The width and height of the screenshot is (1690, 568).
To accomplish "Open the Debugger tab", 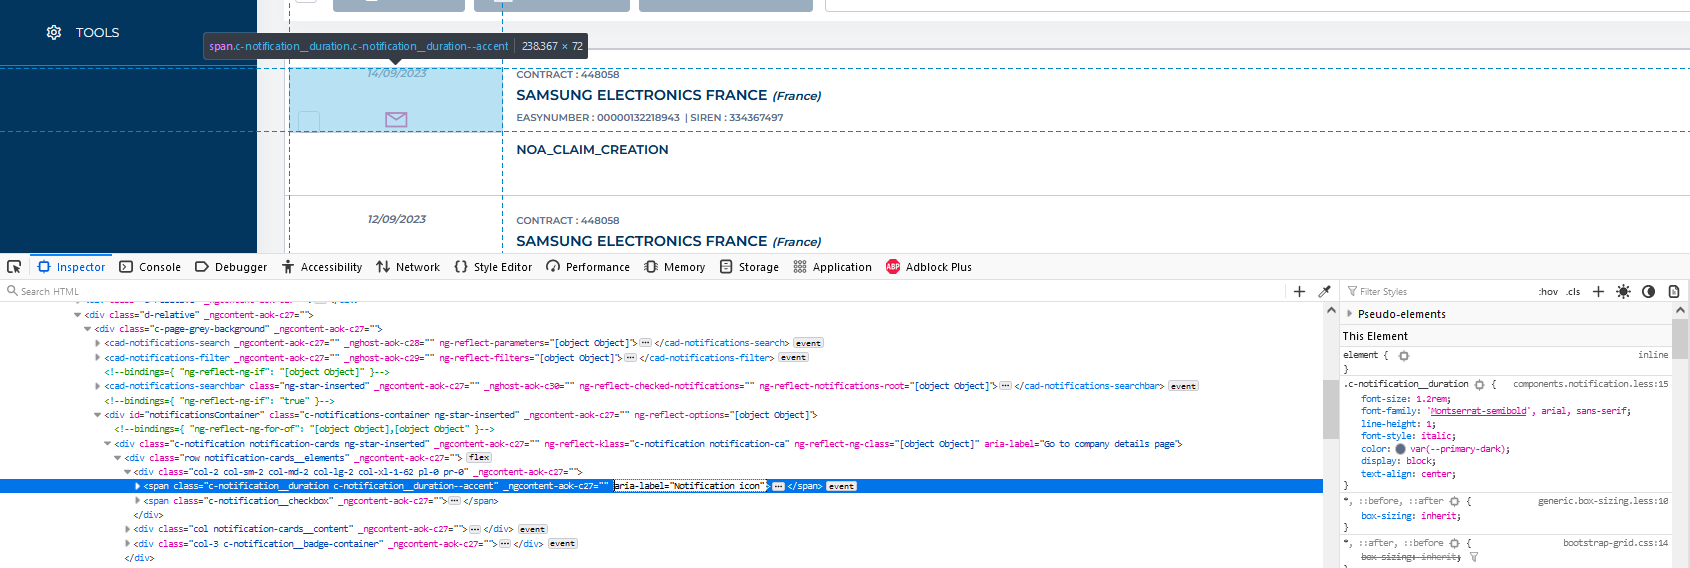I will pos(231,267).
